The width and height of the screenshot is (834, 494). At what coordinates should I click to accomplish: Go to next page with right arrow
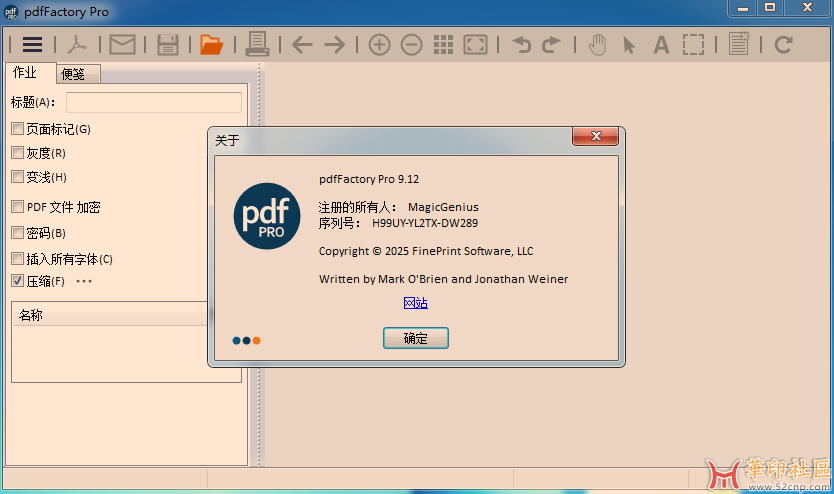pos(335,45)
